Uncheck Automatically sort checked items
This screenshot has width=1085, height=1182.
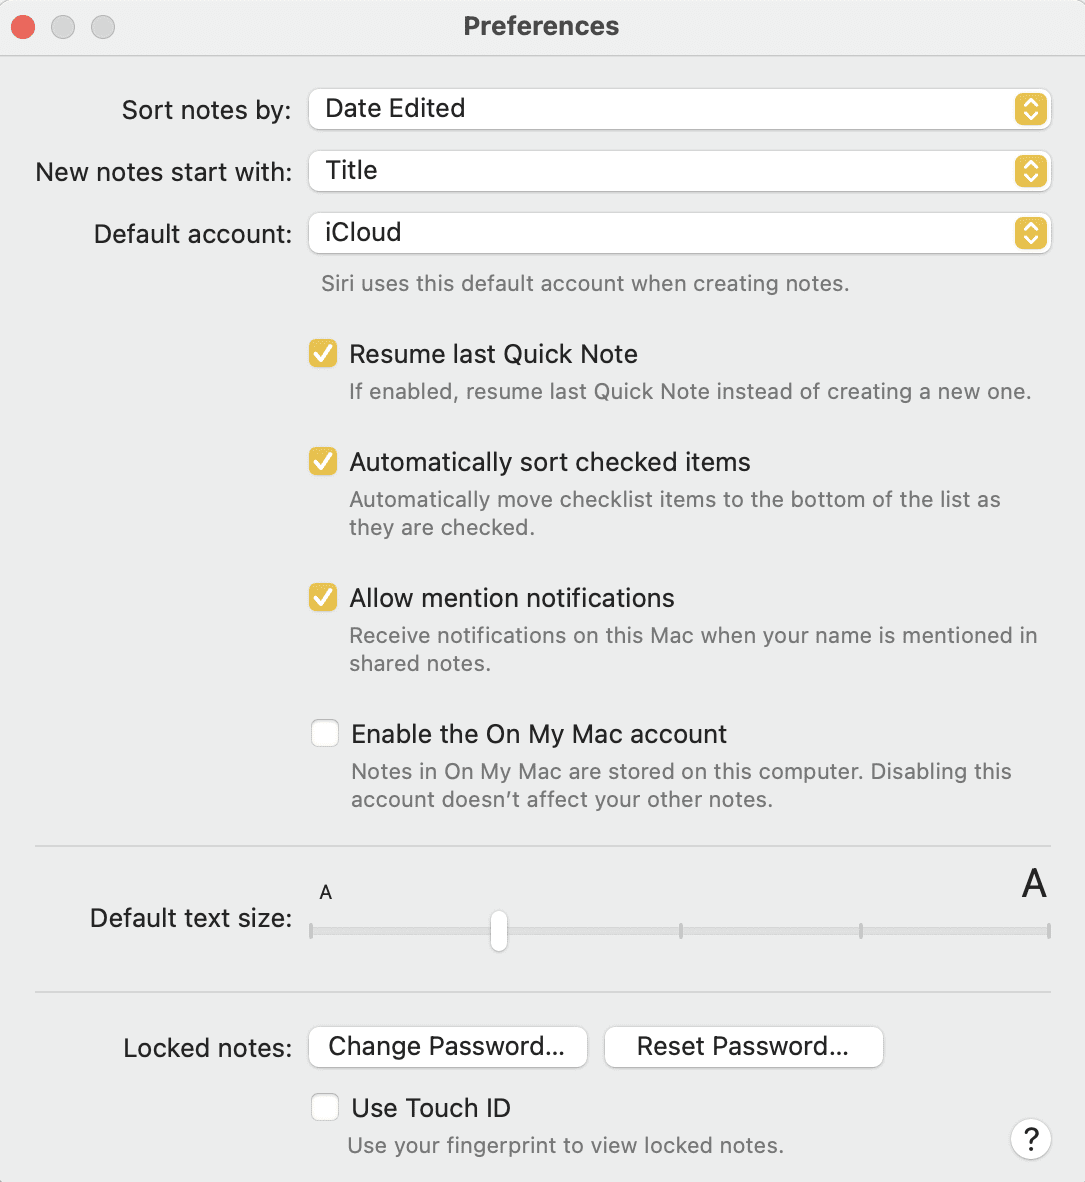point(323,462)
